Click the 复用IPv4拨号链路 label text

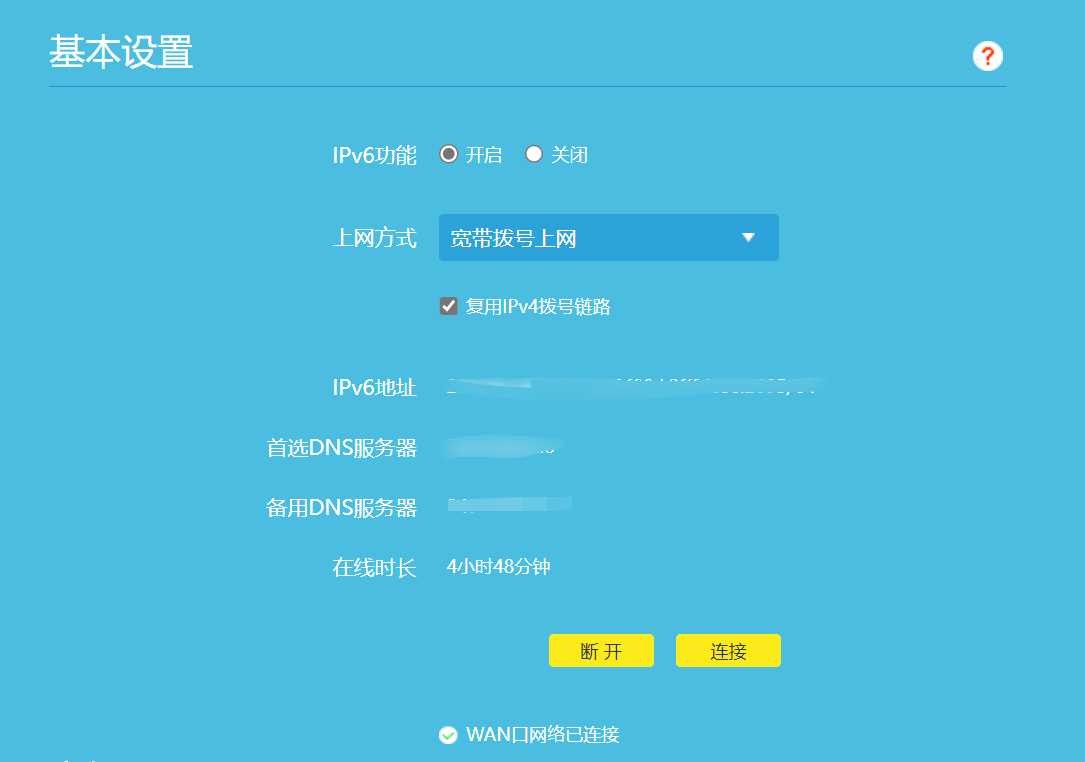[x=538, y=307]
